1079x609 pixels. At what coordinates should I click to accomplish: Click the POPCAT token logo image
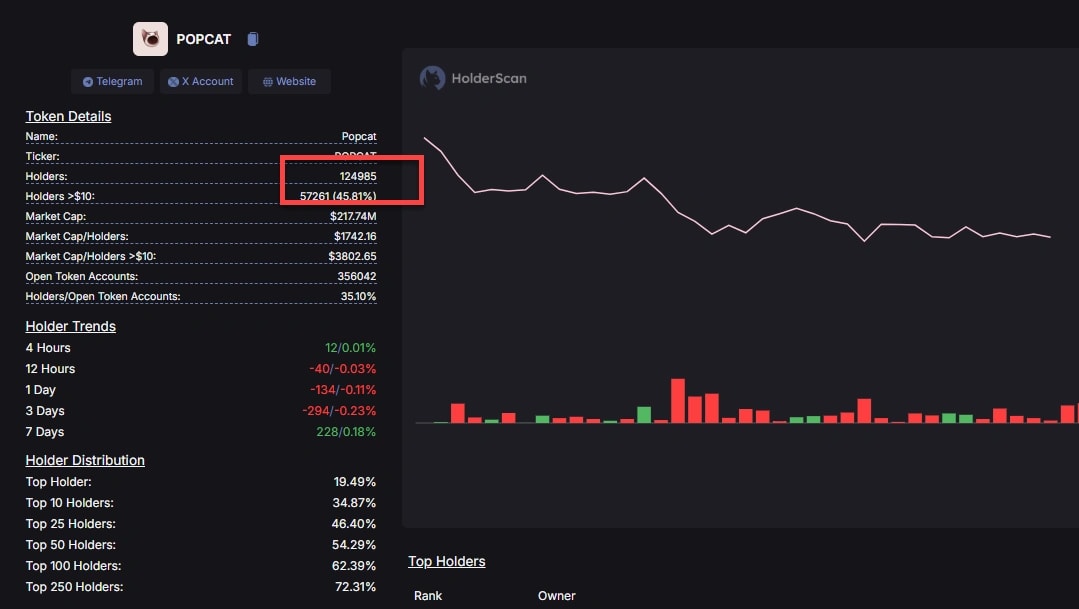150,39
